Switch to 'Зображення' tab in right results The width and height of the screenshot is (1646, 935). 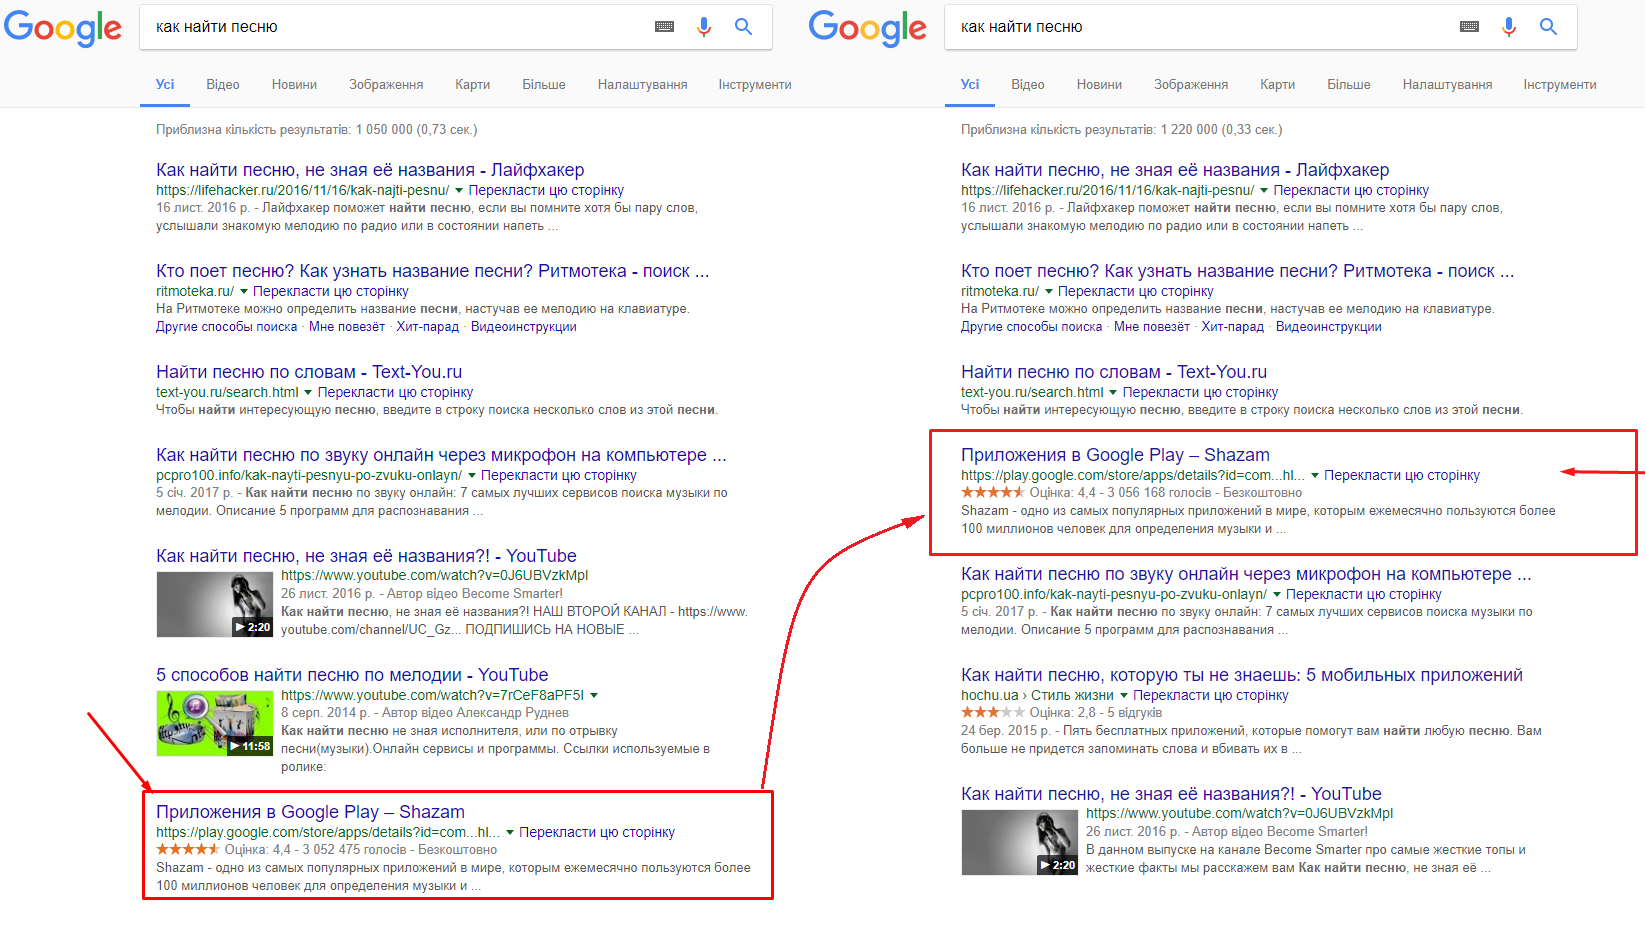[1191, 85]
